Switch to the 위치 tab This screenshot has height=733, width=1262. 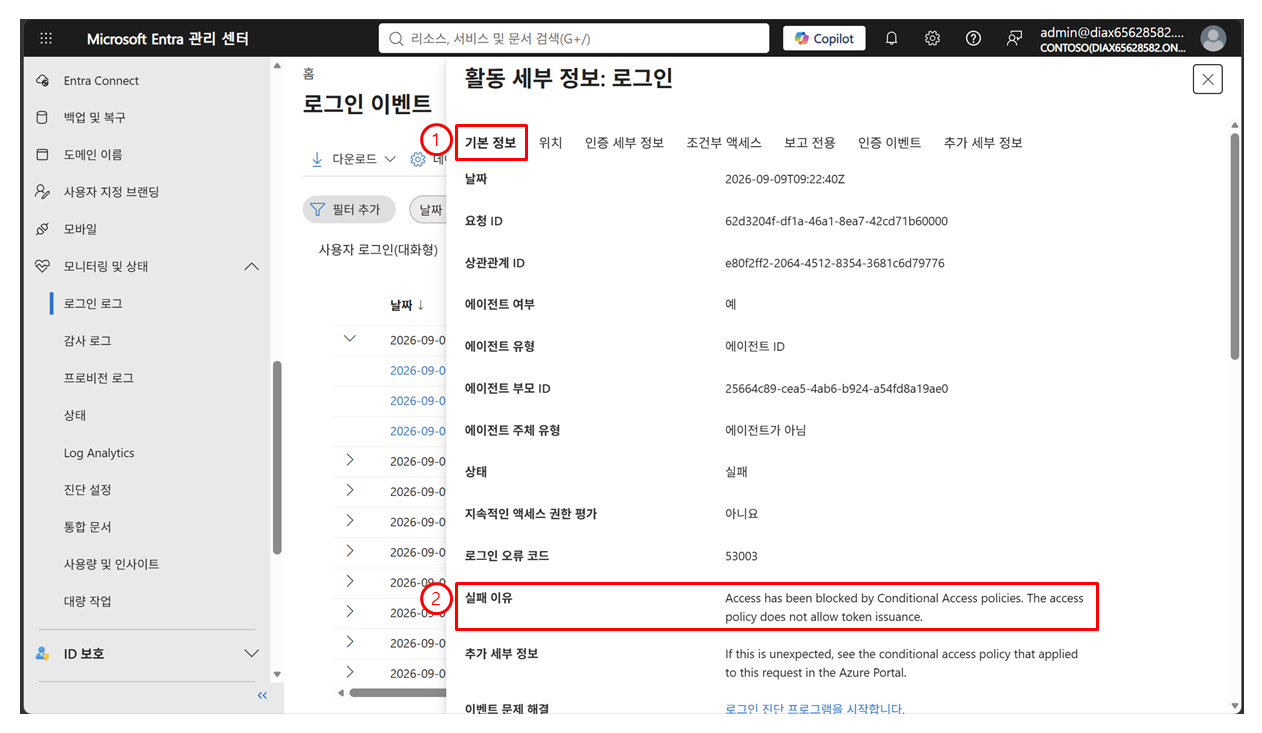click(551, 143)
